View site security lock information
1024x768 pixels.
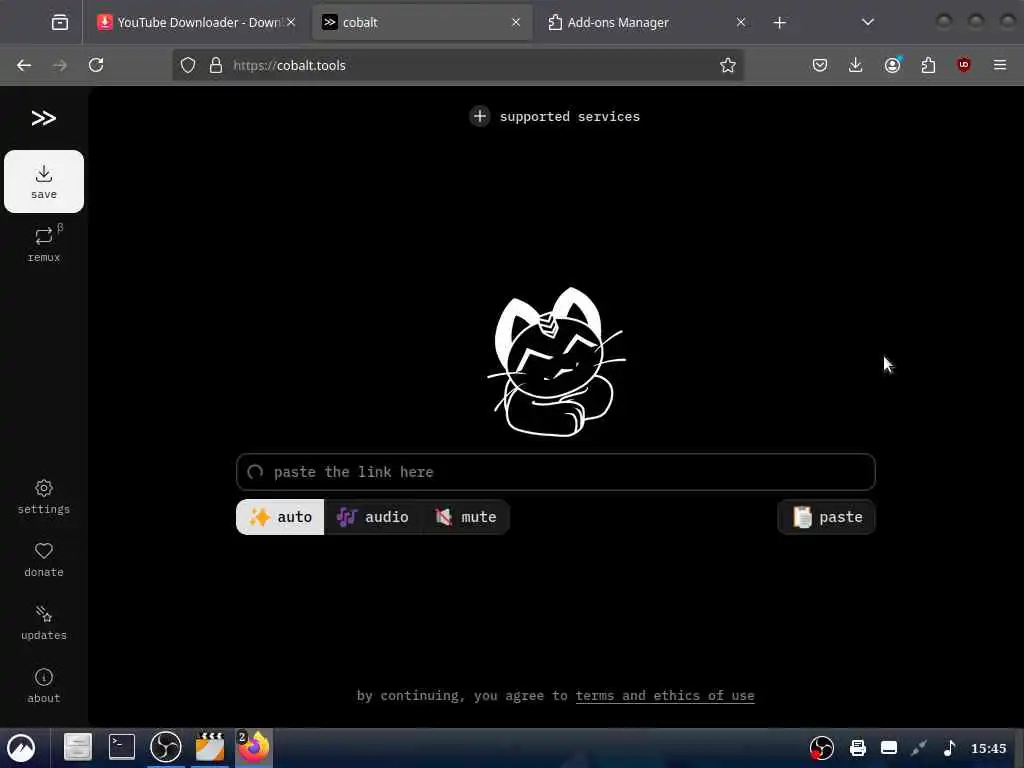click(x=216, y=65)
